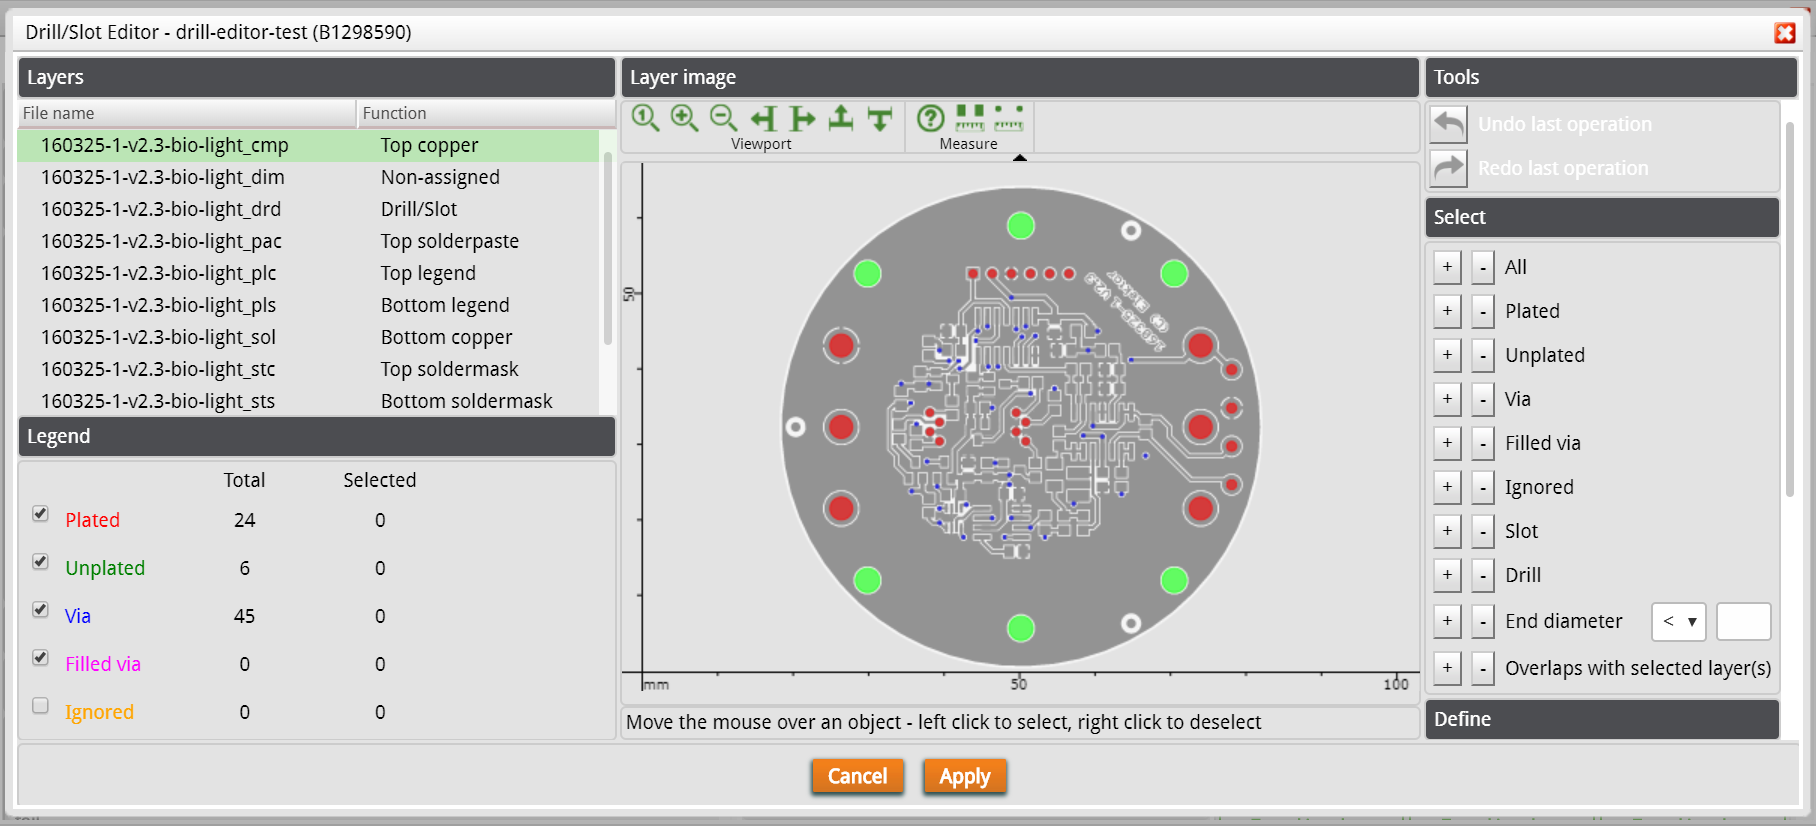
Task: Collapse the Legend panel header
Action: (x=317, y=436)
